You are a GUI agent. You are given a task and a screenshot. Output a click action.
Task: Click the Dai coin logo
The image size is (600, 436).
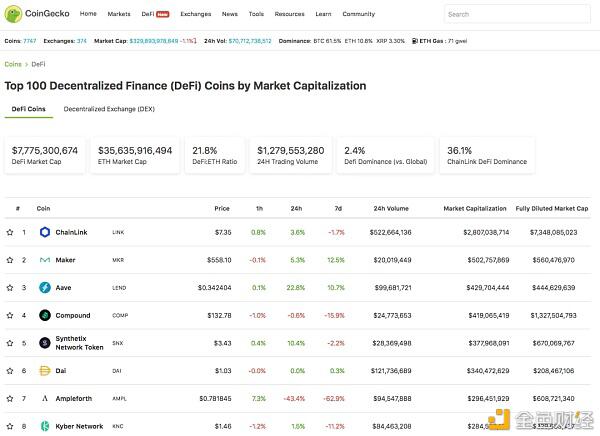coord(45,371)
